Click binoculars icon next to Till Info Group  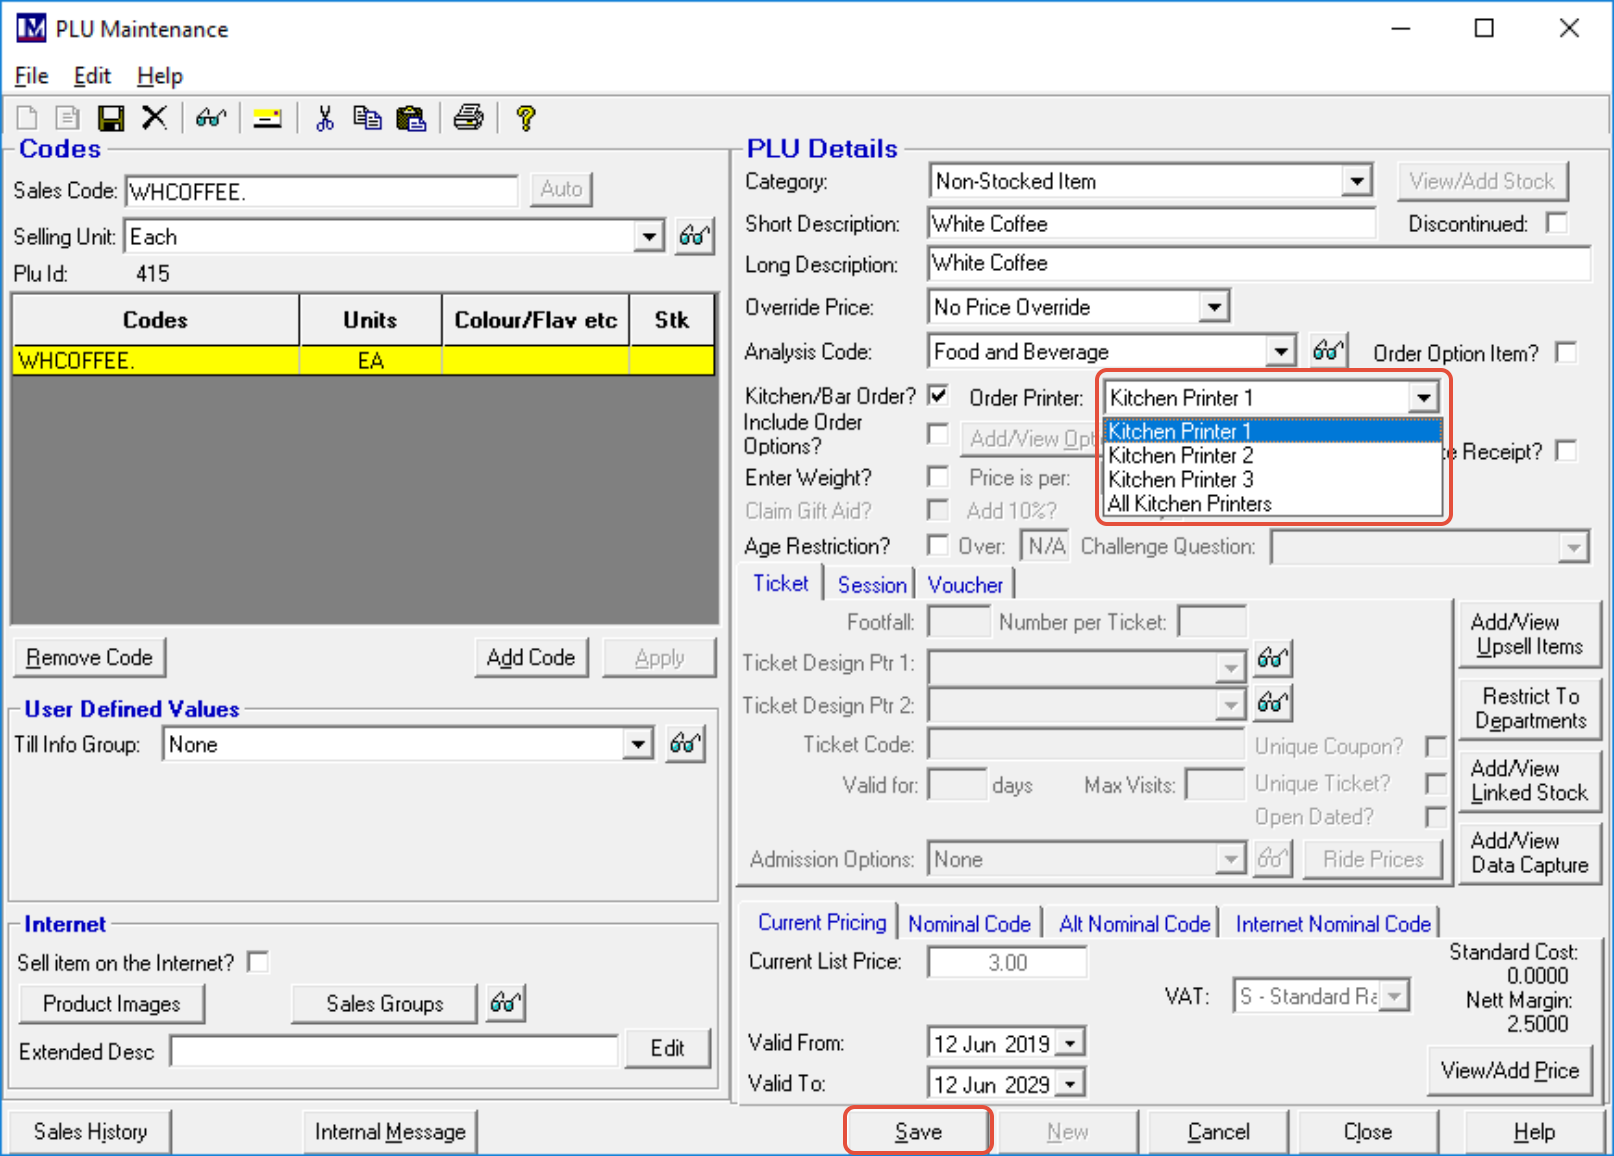686,744
